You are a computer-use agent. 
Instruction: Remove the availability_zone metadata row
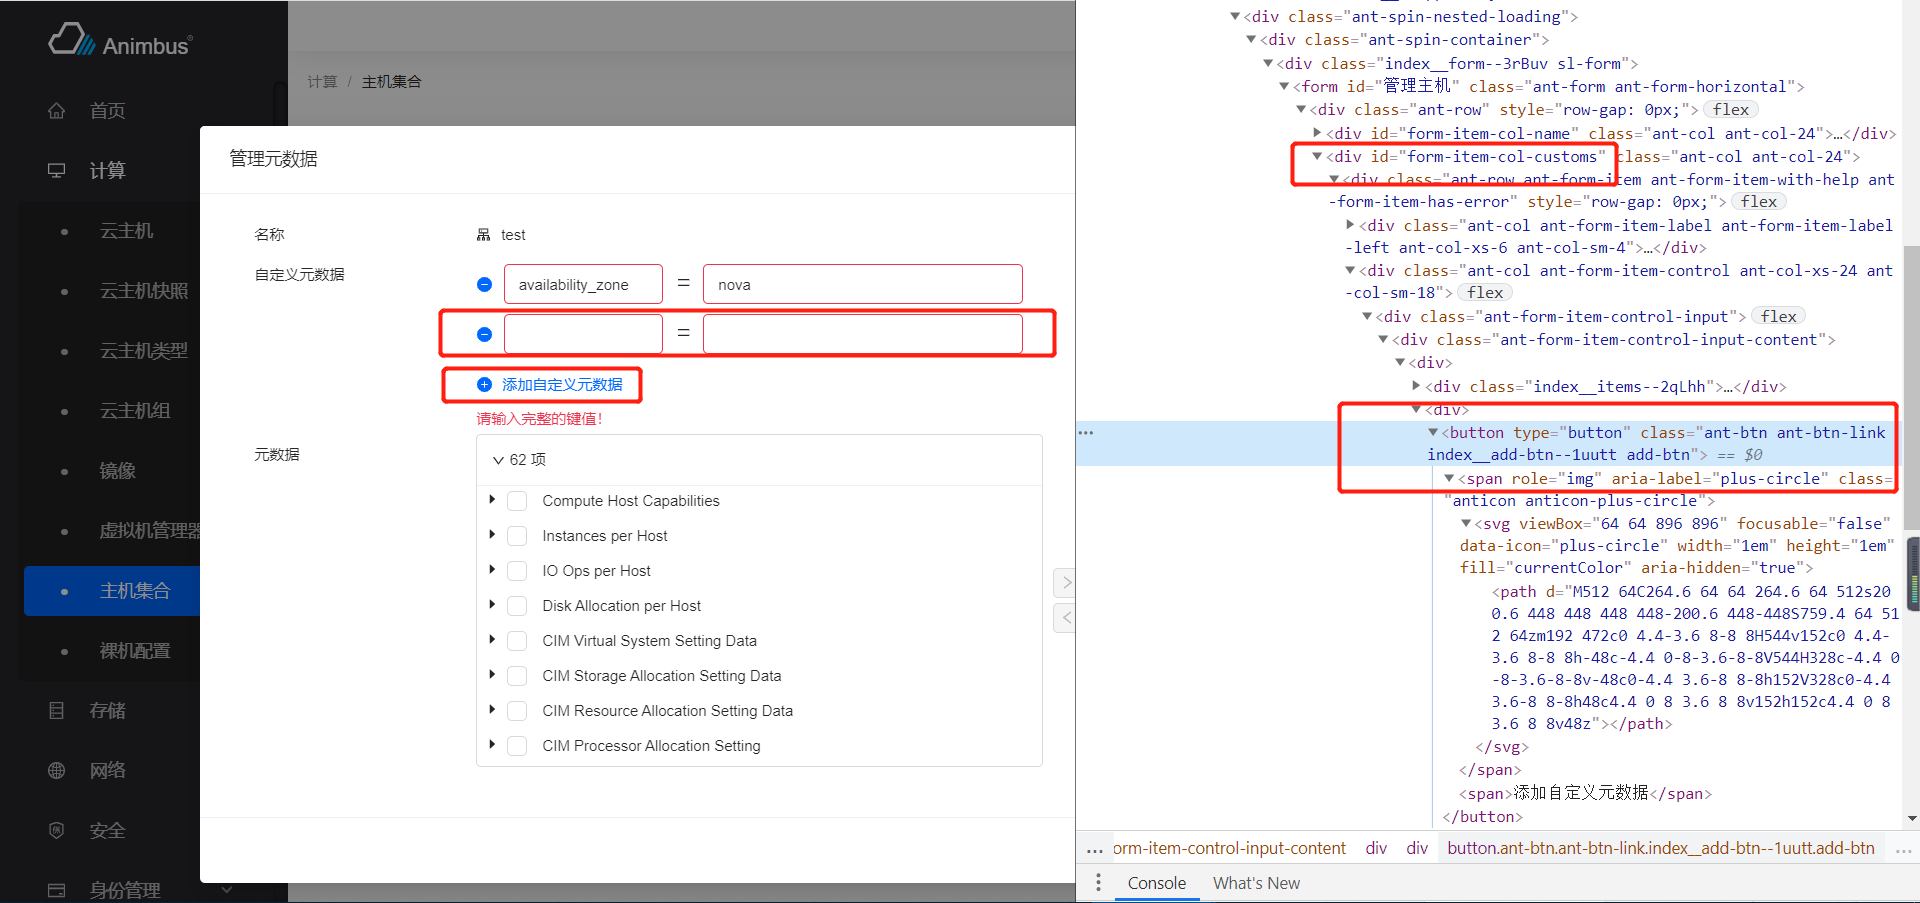484,285
